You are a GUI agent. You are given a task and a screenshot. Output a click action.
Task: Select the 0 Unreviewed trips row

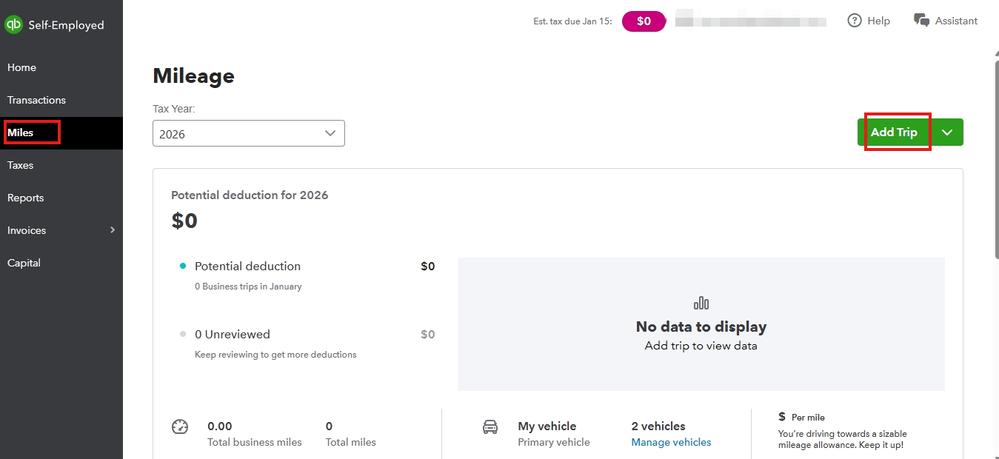click(232, 334)
